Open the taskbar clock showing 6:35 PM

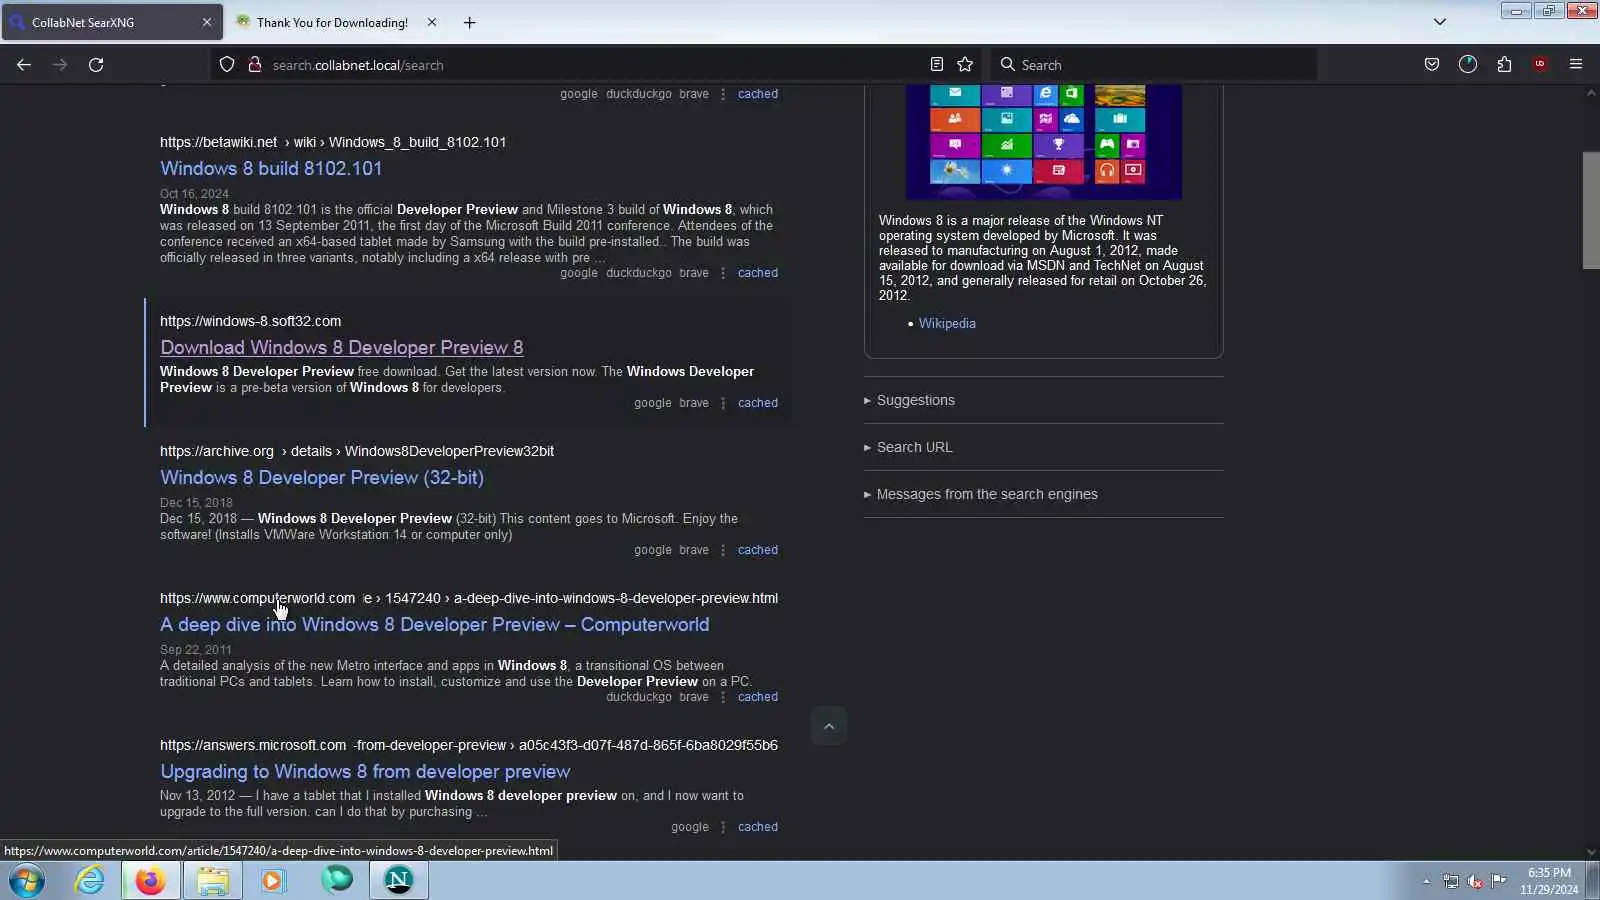(x=1549, y=881)
